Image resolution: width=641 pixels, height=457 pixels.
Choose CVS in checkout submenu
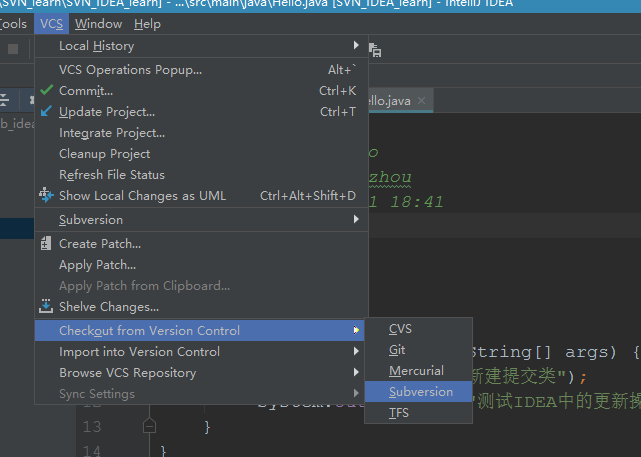coord(419,329)
